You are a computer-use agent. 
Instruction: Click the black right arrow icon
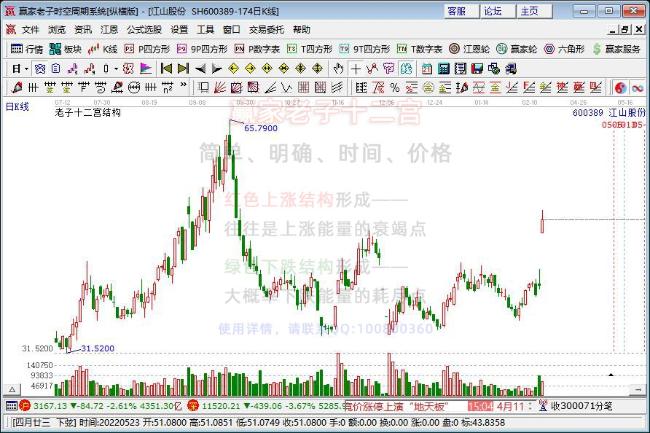point(216,68)
